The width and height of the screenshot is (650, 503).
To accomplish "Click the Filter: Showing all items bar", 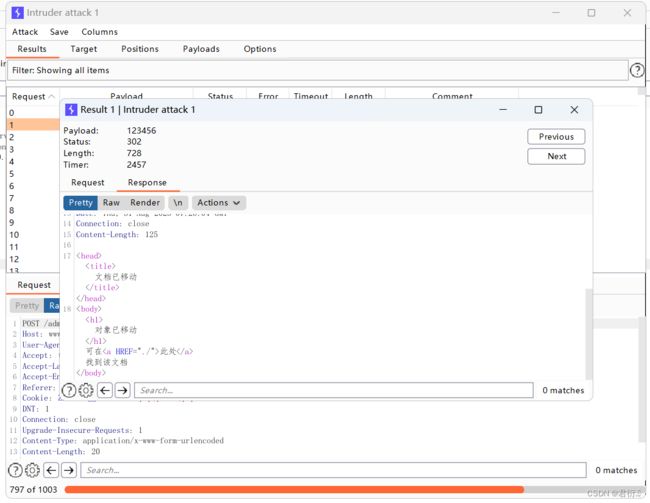I will click(x=318, y=70).
